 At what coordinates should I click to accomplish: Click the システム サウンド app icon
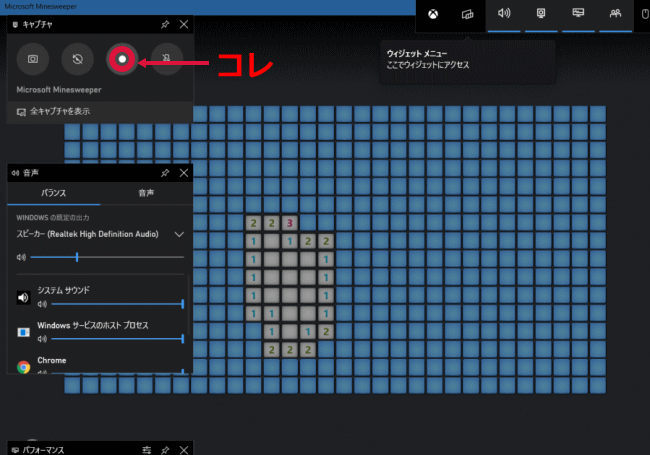click(24, 297)
